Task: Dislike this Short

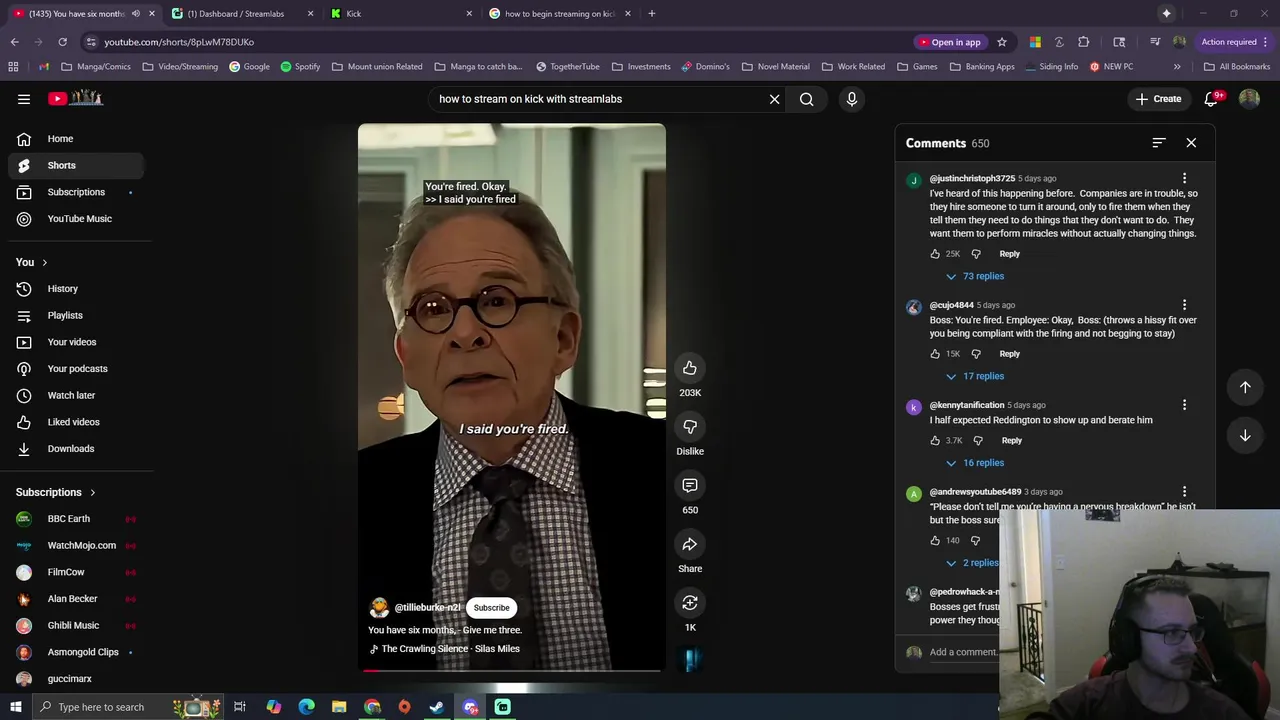Action: point(690,427)
